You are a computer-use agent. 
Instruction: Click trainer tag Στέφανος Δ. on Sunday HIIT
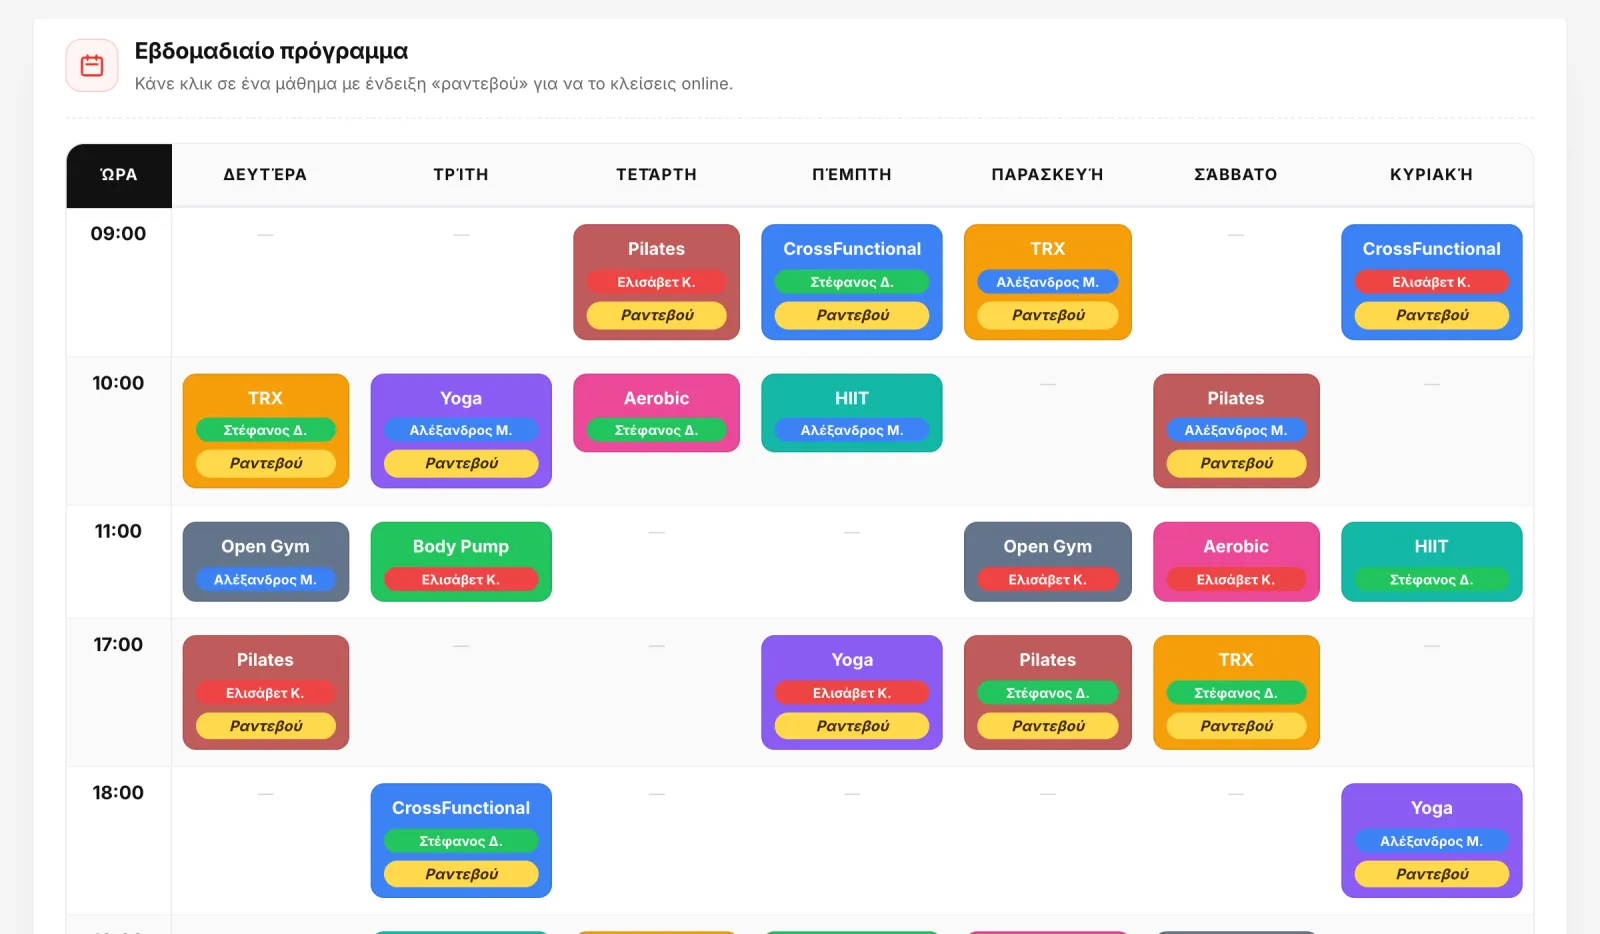click(x=1432, y=580)
